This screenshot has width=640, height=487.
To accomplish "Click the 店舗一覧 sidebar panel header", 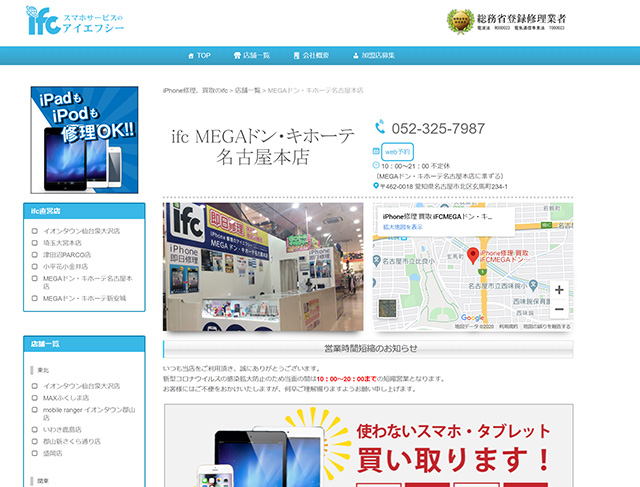I will tap(84, 344).
